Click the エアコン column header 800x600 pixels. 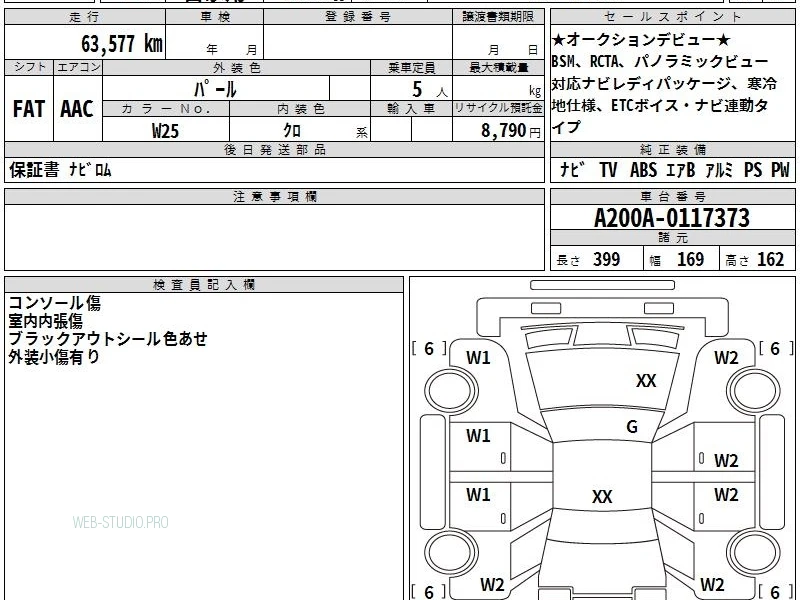[x=78, y=67]
